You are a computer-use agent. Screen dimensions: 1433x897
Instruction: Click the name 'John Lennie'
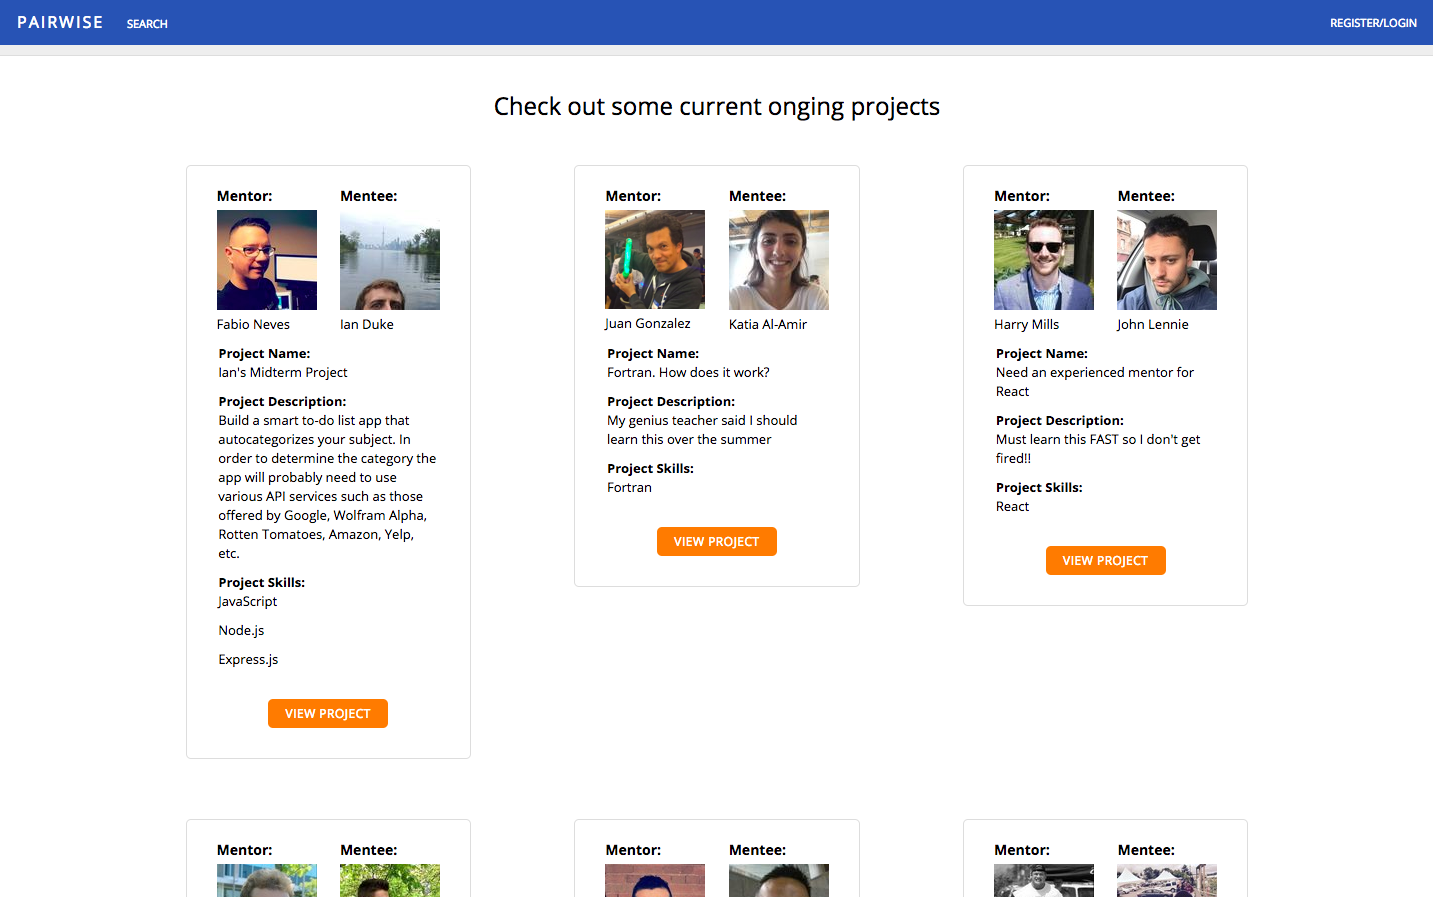pyautogui.click(x=1153, y=324)
